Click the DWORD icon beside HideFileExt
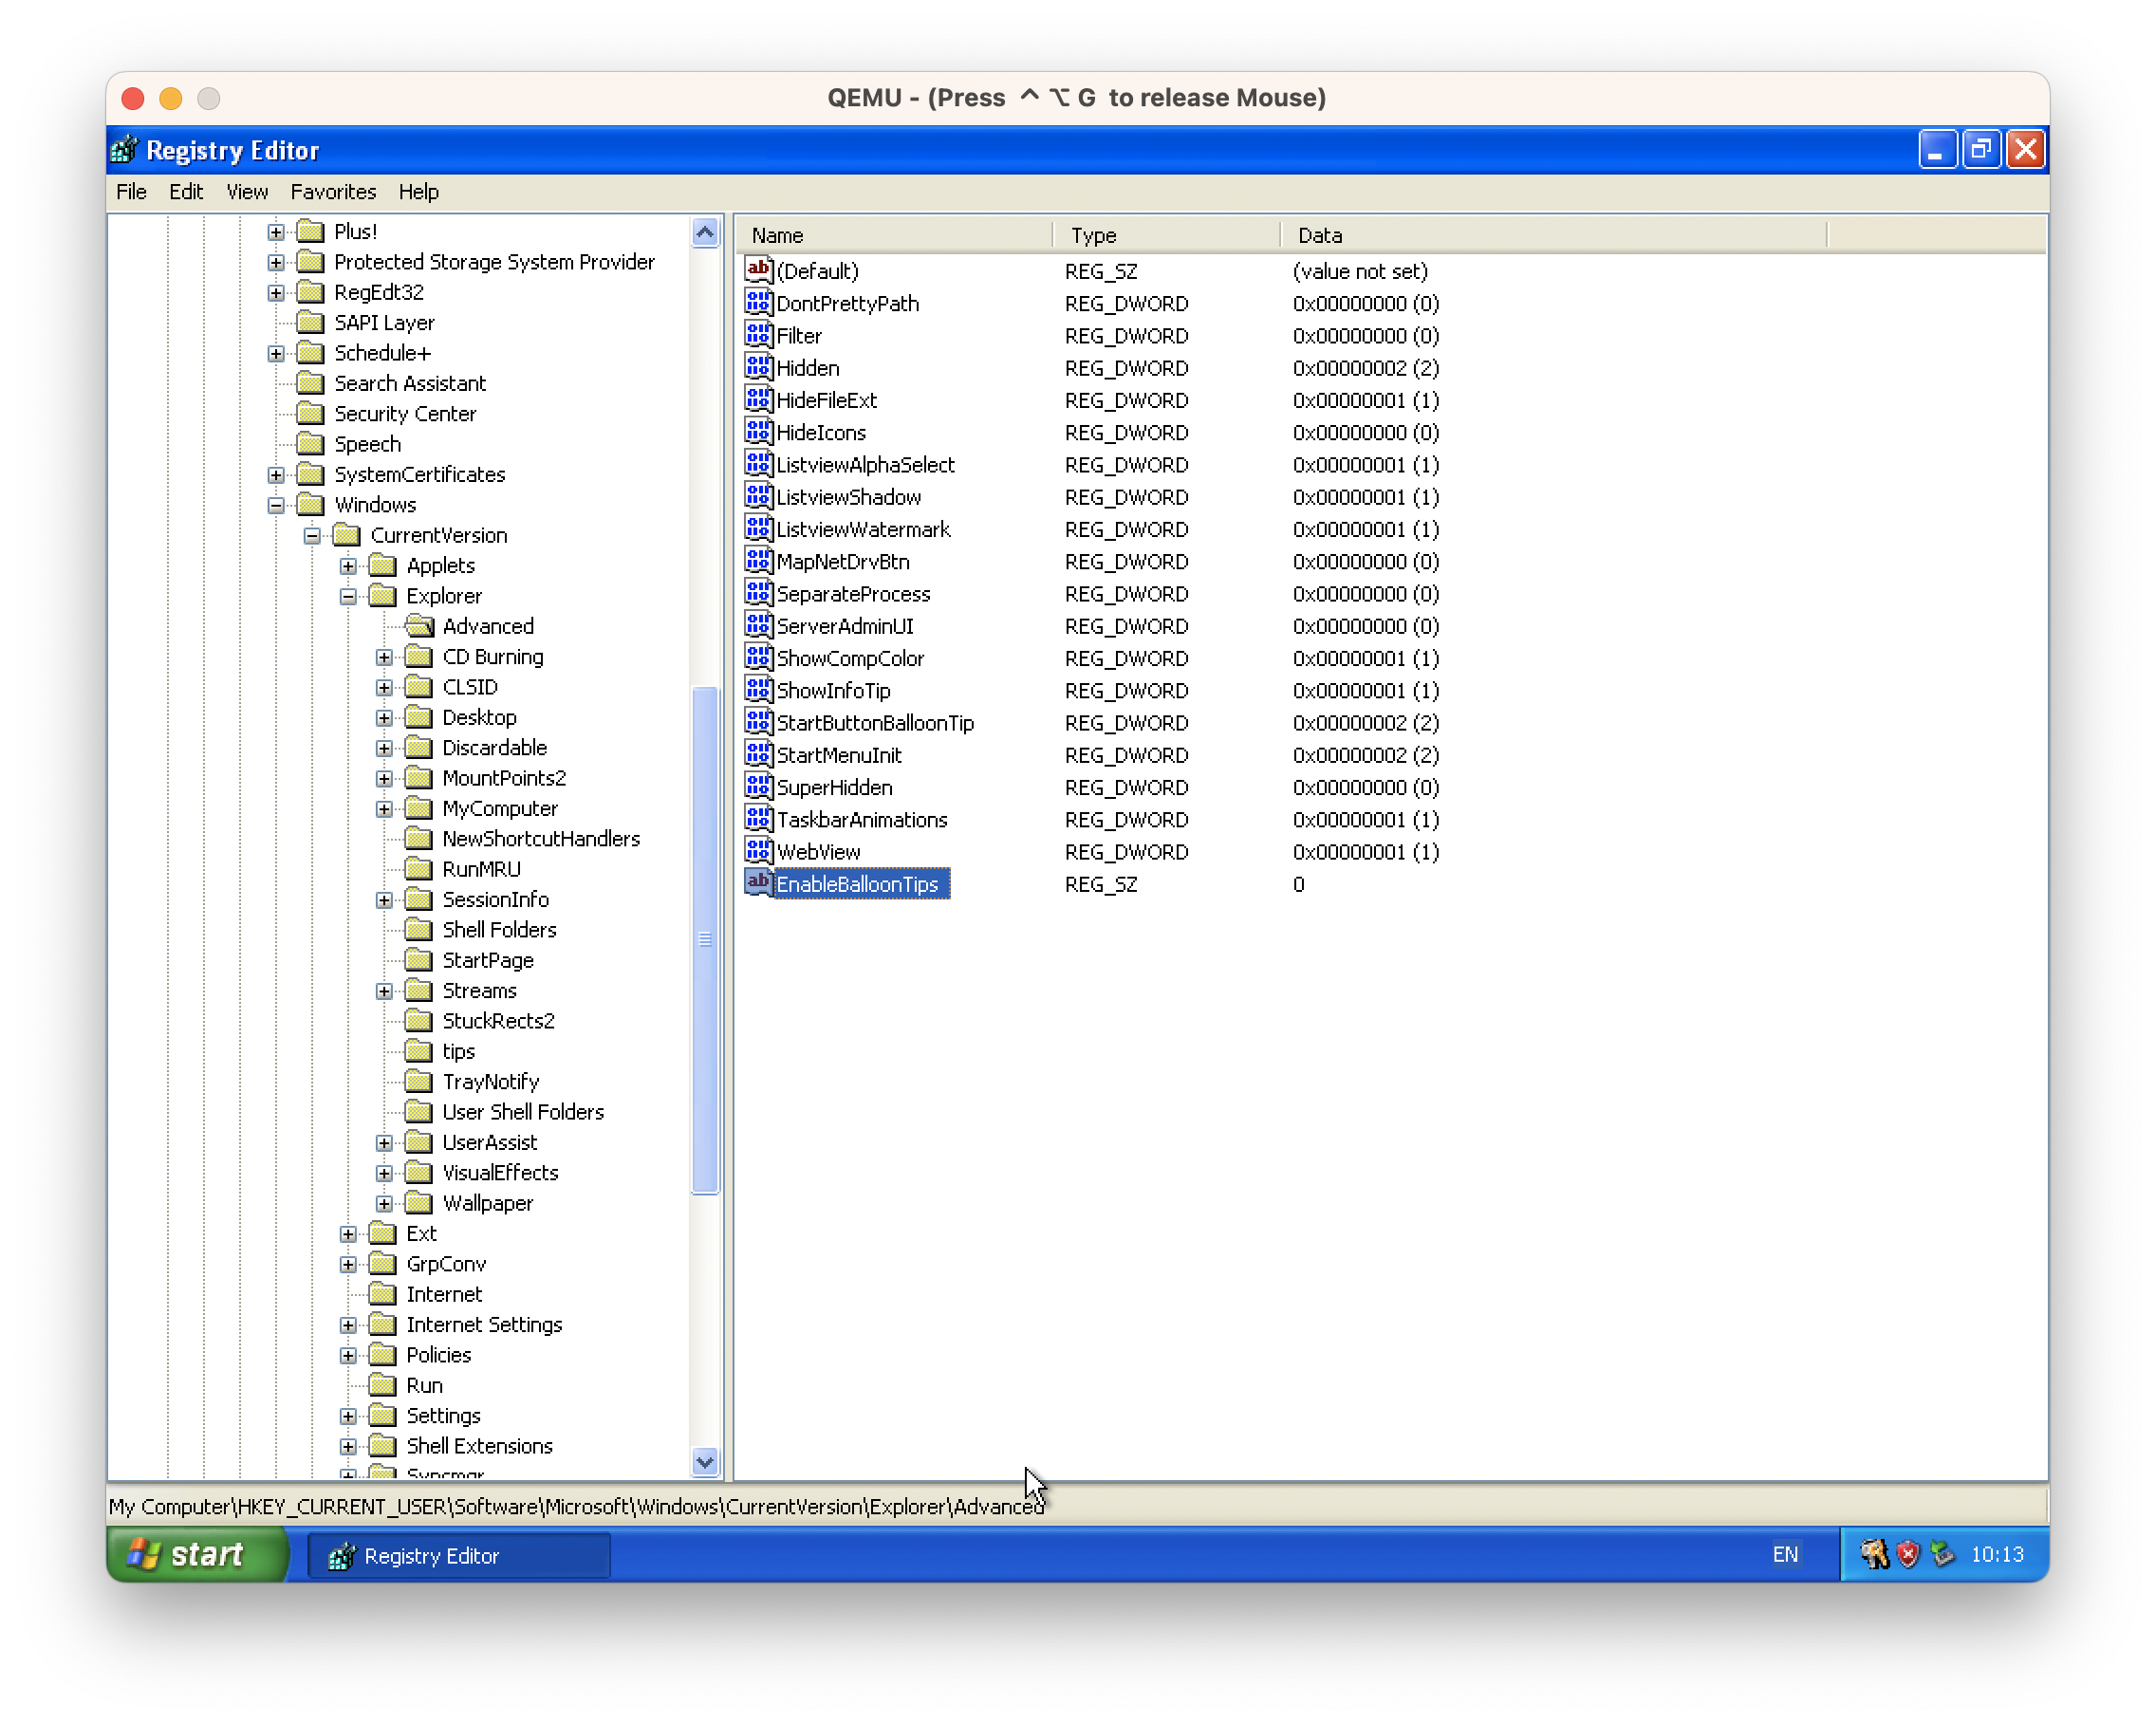Viewport: 2156px width, 1723px height. click(758, 399)
